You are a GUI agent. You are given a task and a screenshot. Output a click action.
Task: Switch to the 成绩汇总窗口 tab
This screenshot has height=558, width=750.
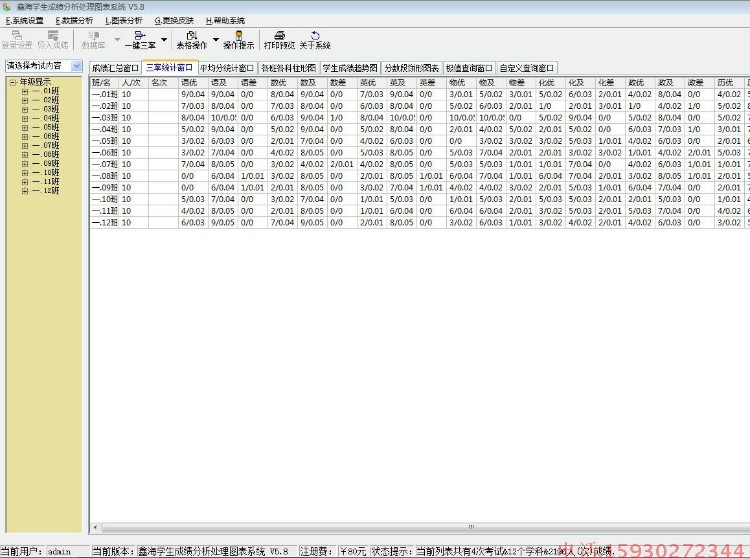(x=115, y=68)
